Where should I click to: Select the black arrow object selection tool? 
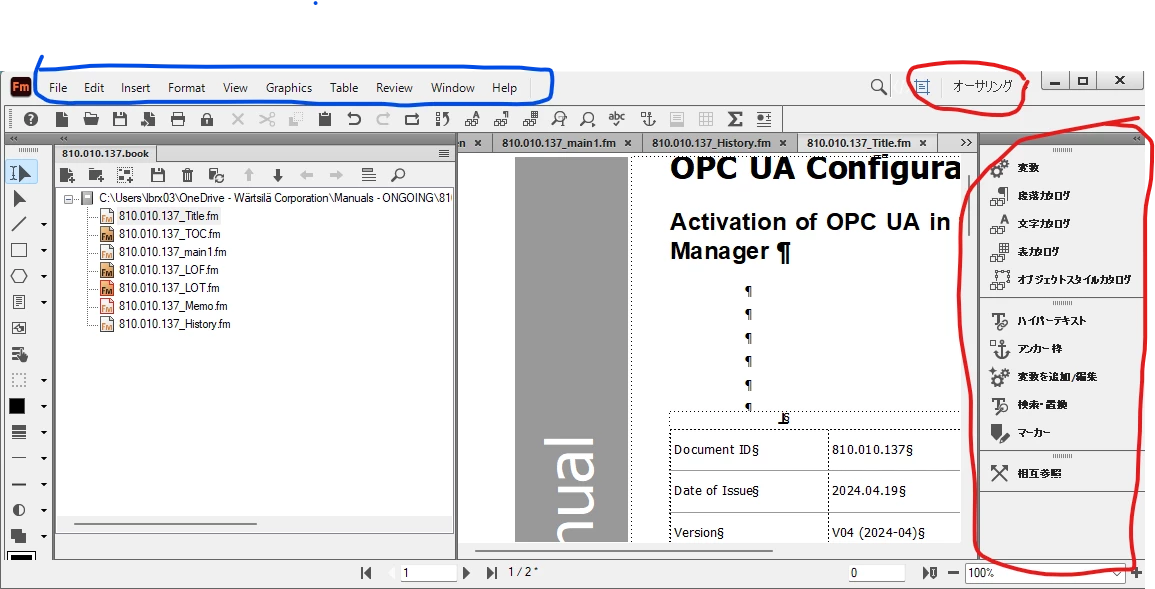(x=19, y=198)
